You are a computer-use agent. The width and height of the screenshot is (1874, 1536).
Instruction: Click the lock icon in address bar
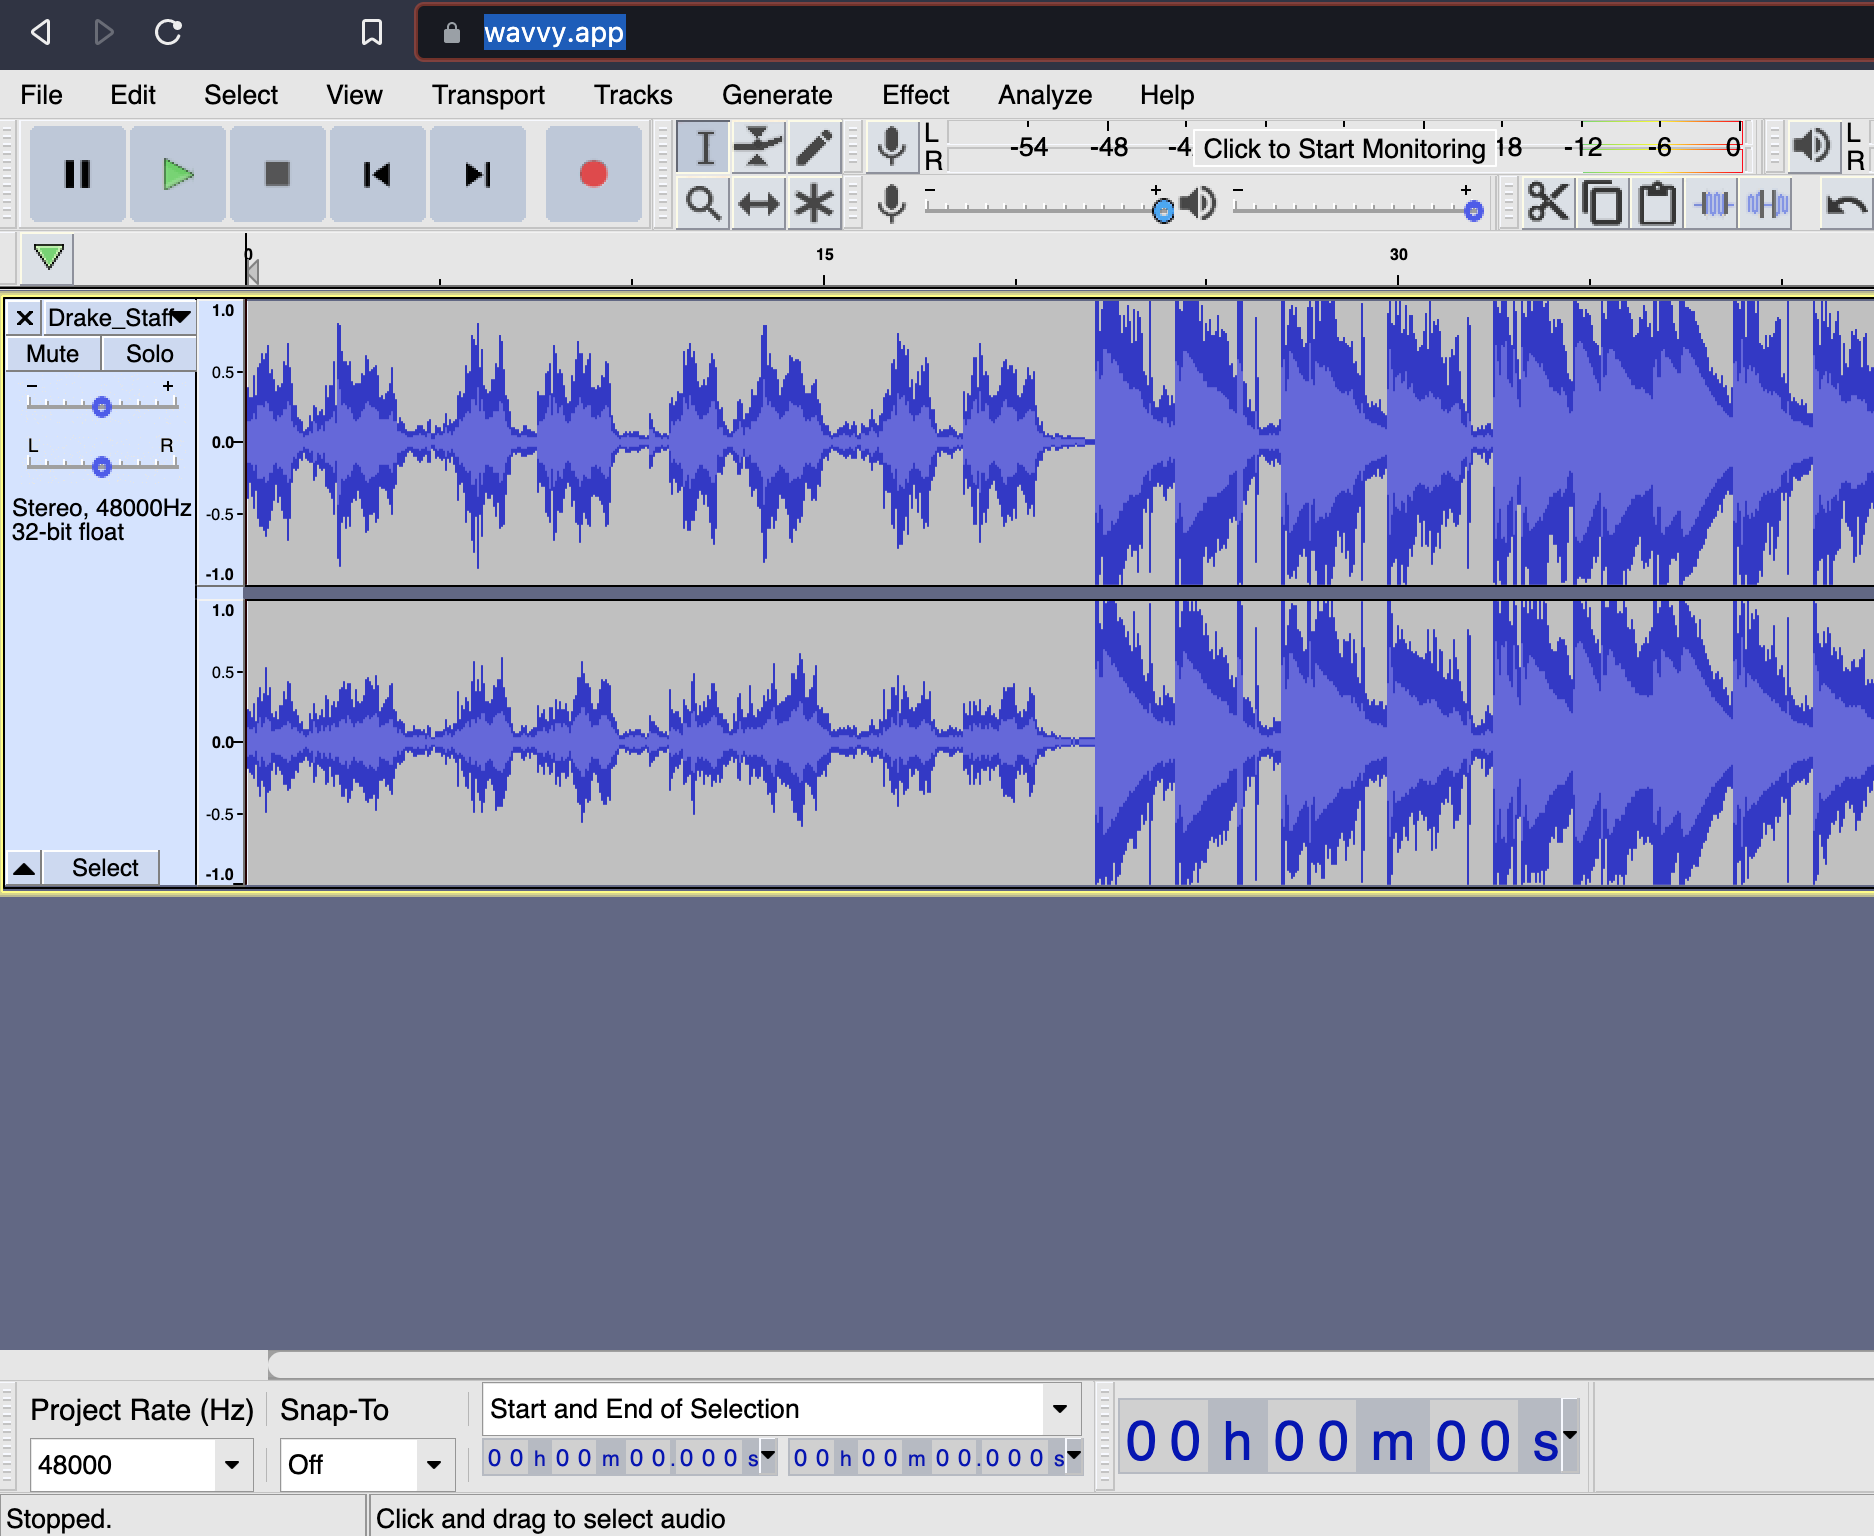pos(452,33)
